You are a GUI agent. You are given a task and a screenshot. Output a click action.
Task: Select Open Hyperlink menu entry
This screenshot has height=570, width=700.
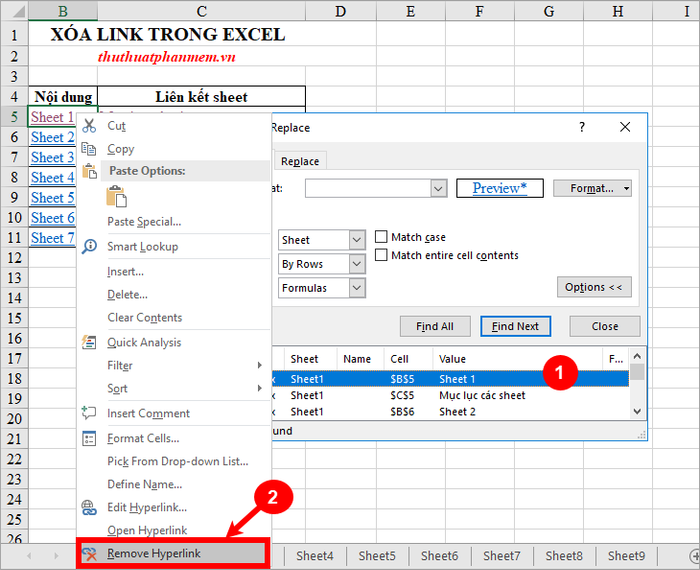click(x=174, y=530)
